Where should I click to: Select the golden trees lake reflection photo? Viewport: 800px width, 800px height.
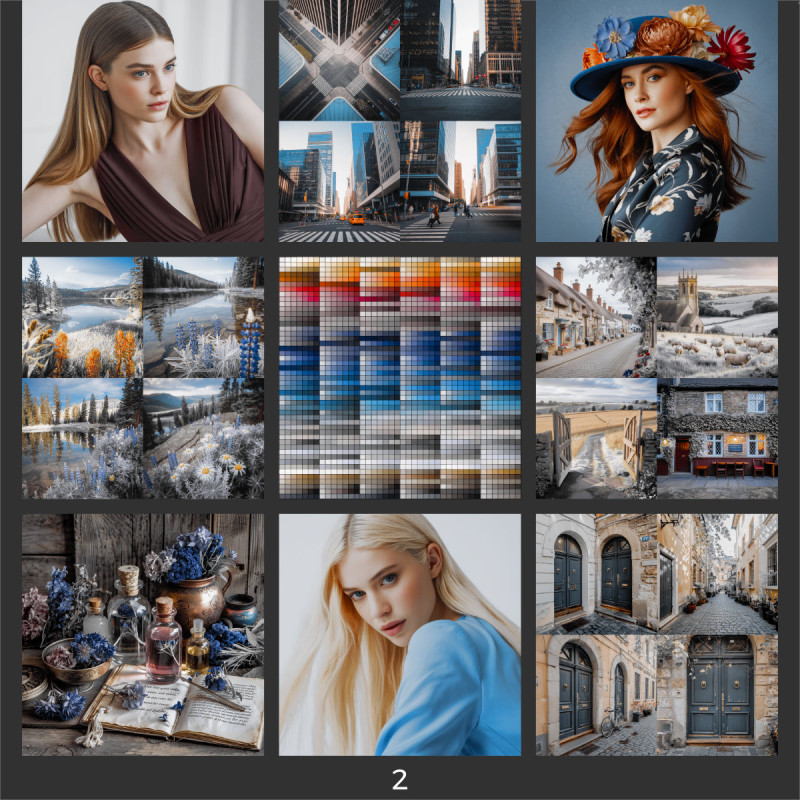coord(82,438)
